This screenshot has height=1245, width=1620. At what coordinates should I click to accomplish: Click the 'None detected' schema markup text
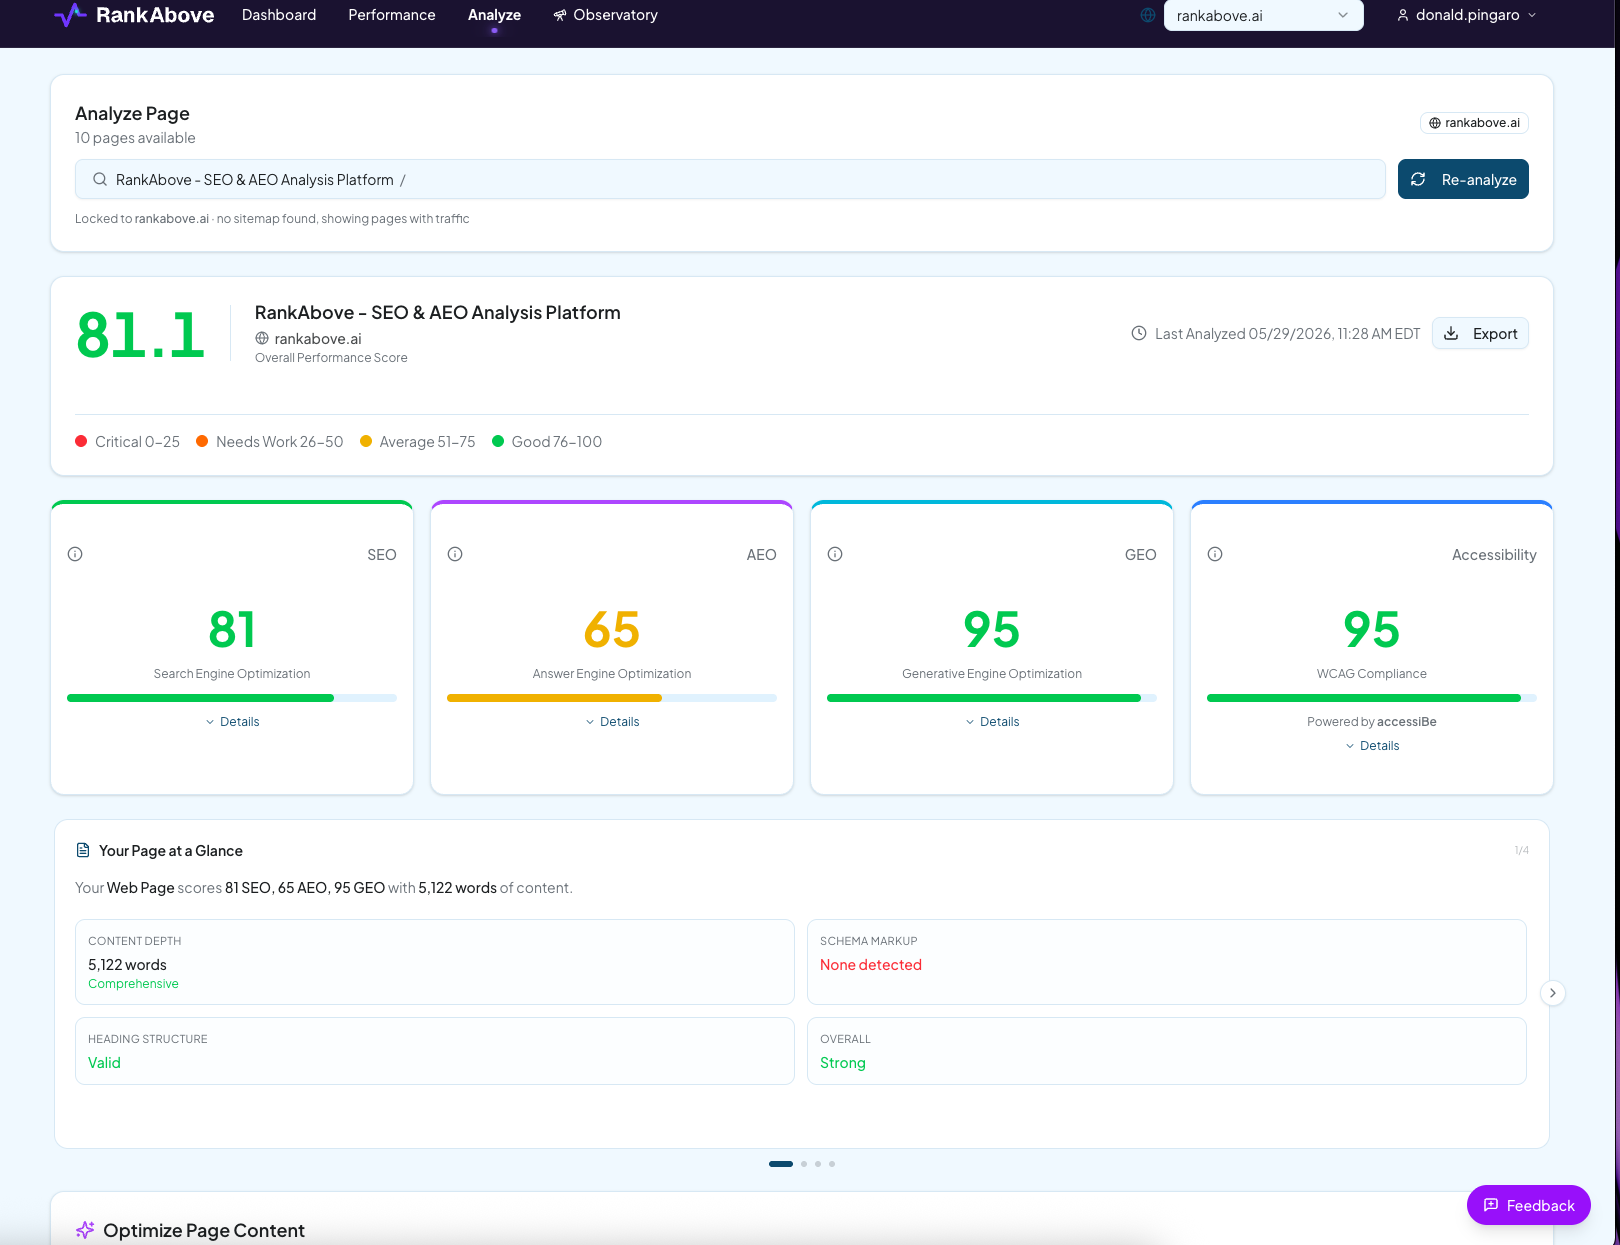pos(871,965)
